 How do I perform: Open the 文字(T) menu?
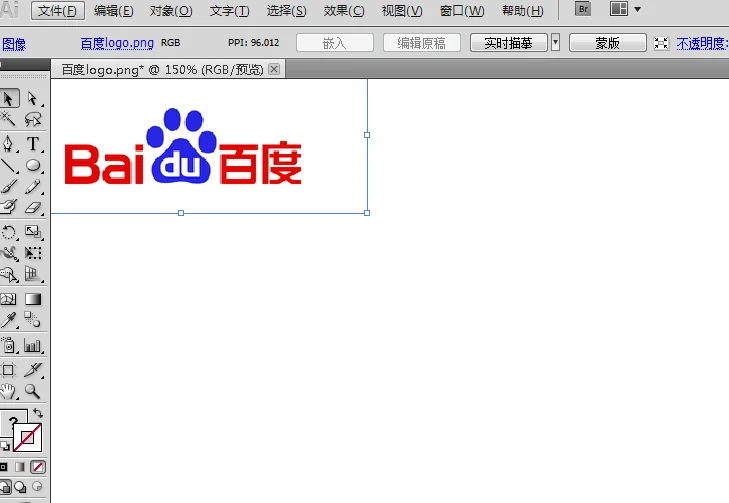[229, 11]
